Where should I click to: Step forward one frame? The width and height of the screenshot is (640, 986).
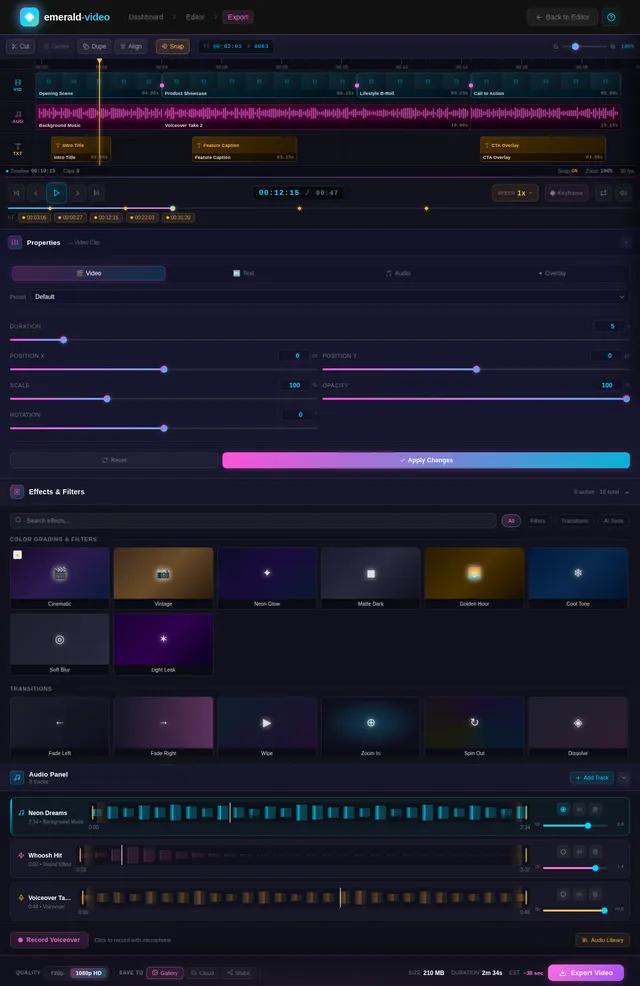(77, 193)
